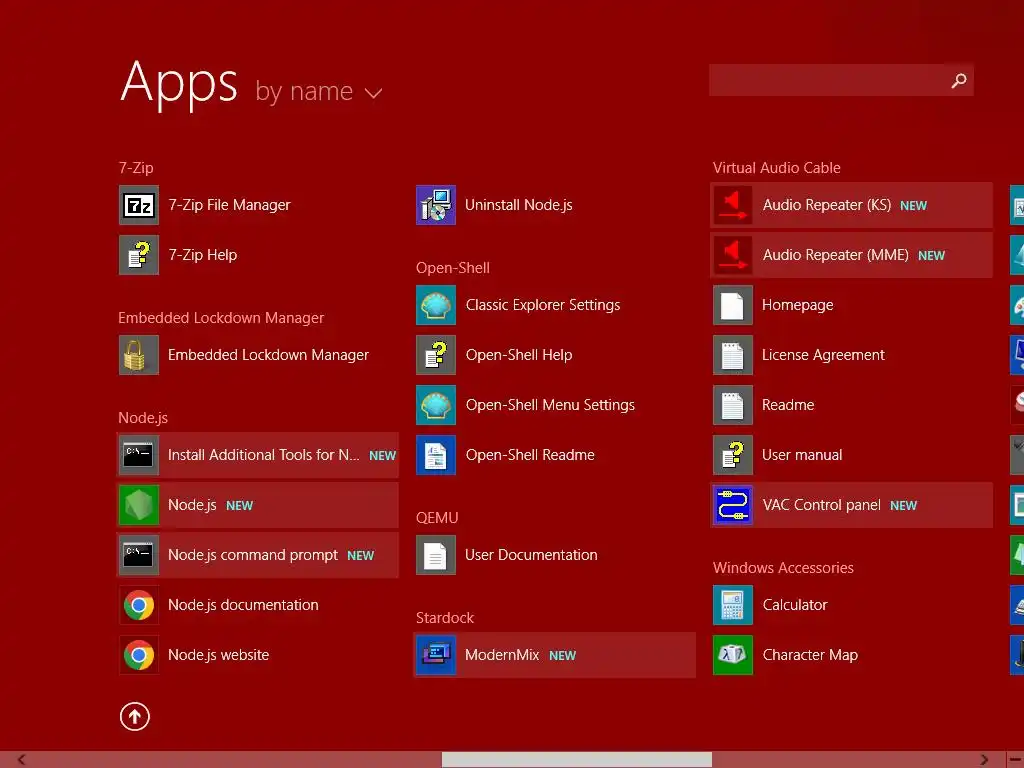Select the Open-Shell group header

[x=453, y=268]
